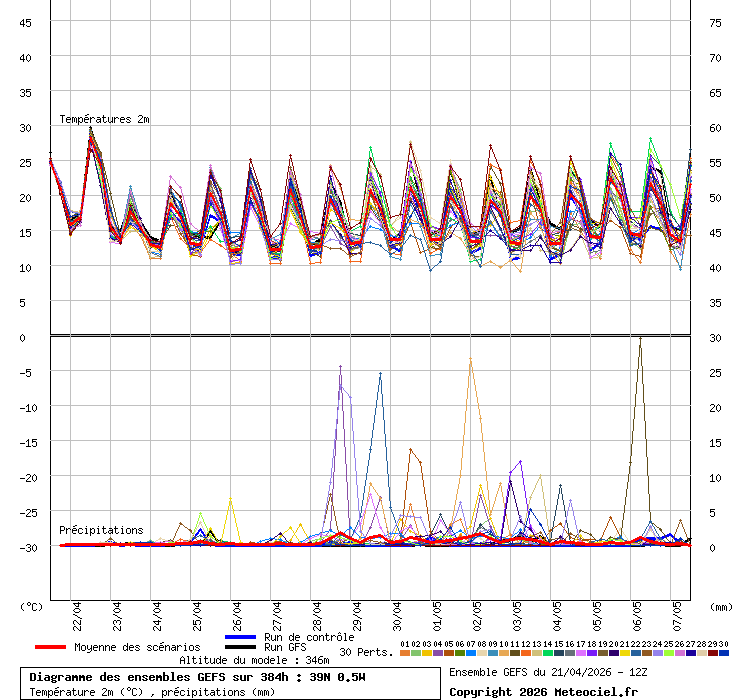Click the Températures 2m chart label

[104, 119]
